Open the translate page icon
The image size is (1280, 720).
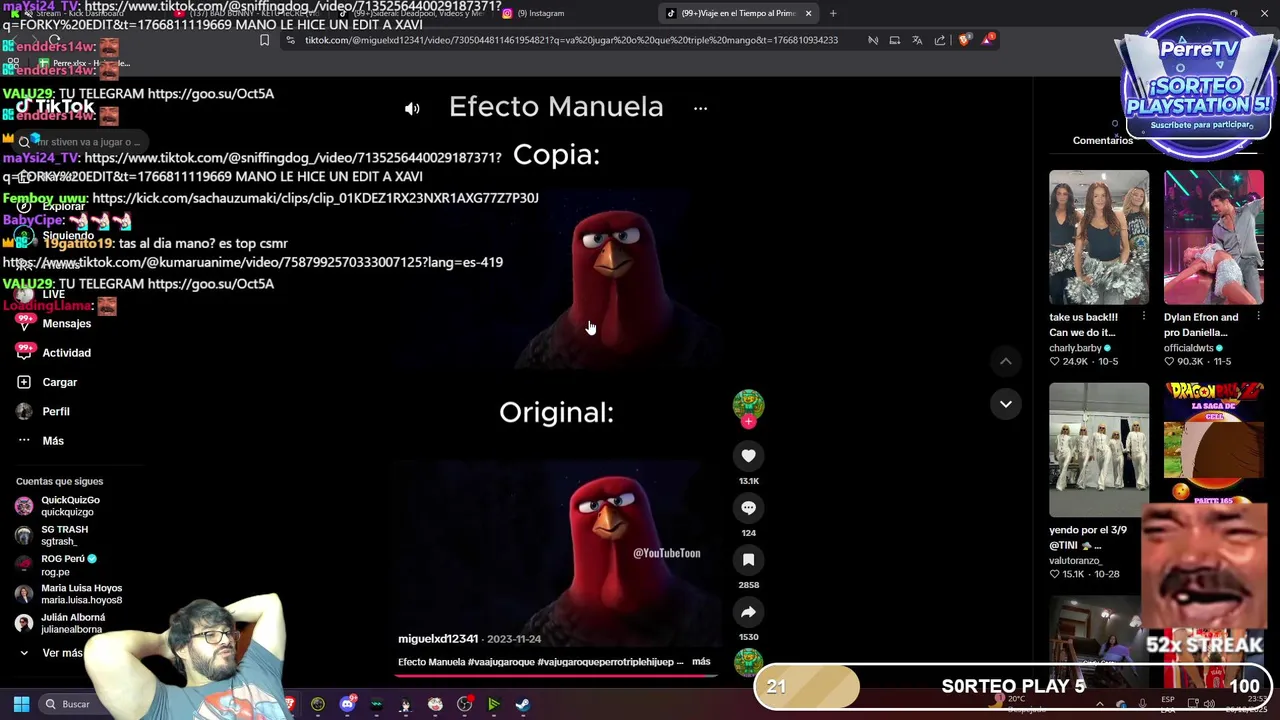click(917, 40)
